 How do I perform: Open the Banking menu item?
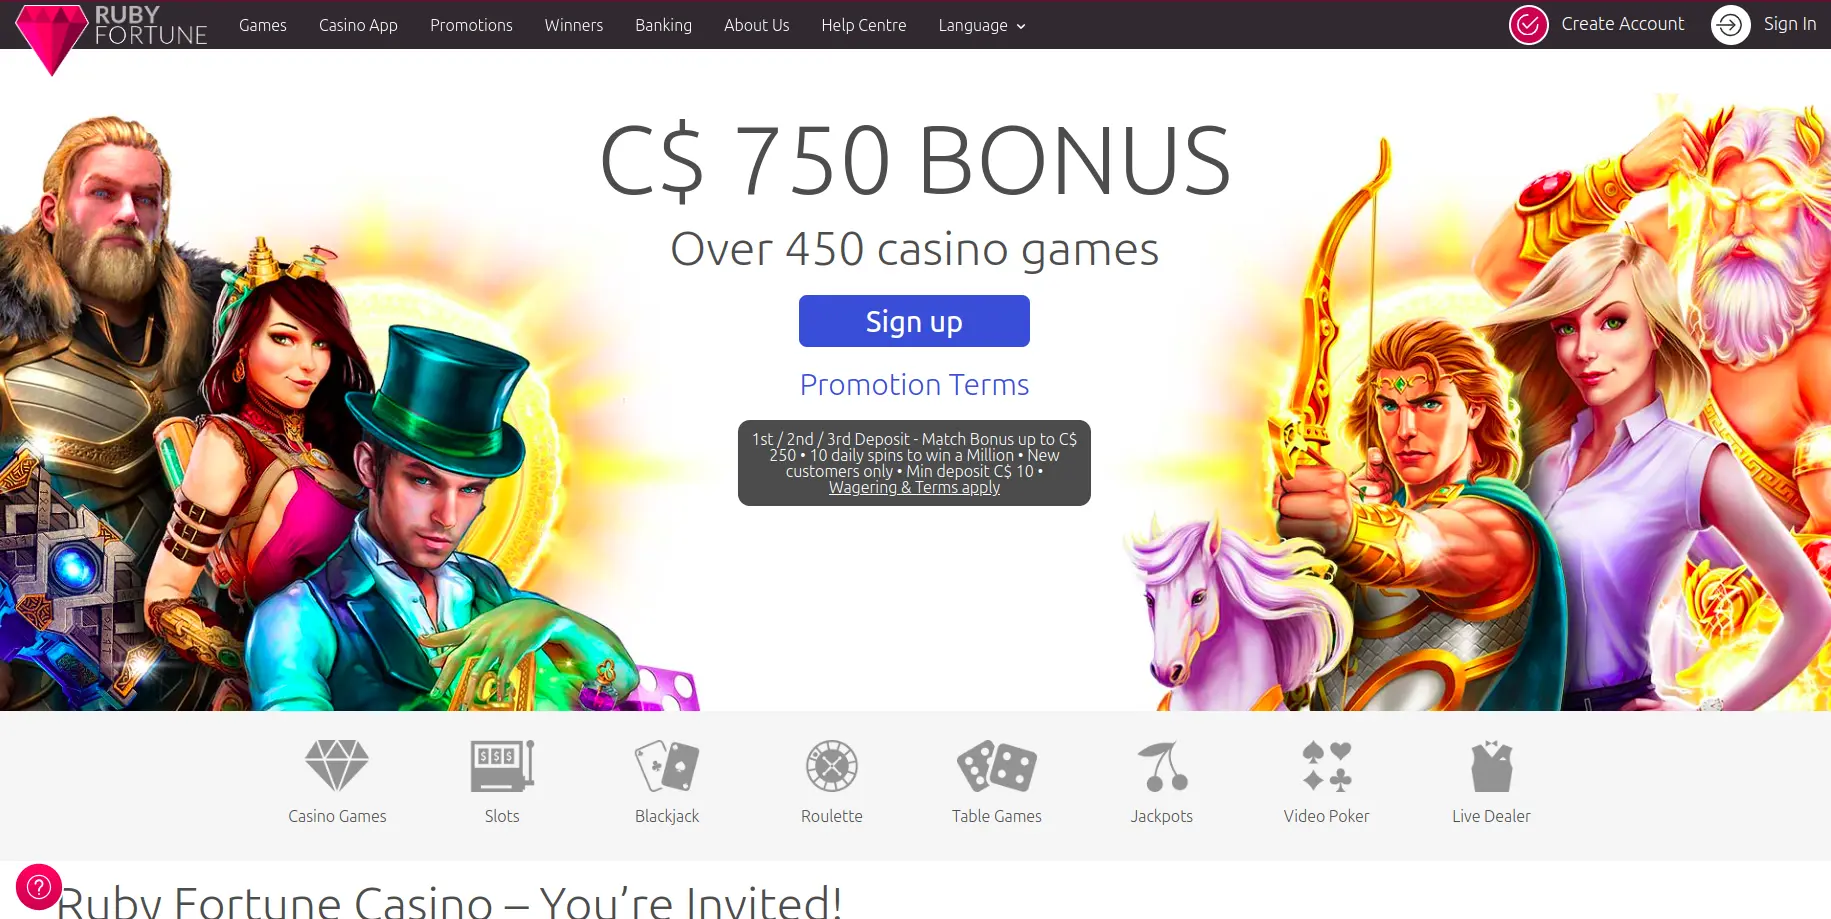(663, 25)
